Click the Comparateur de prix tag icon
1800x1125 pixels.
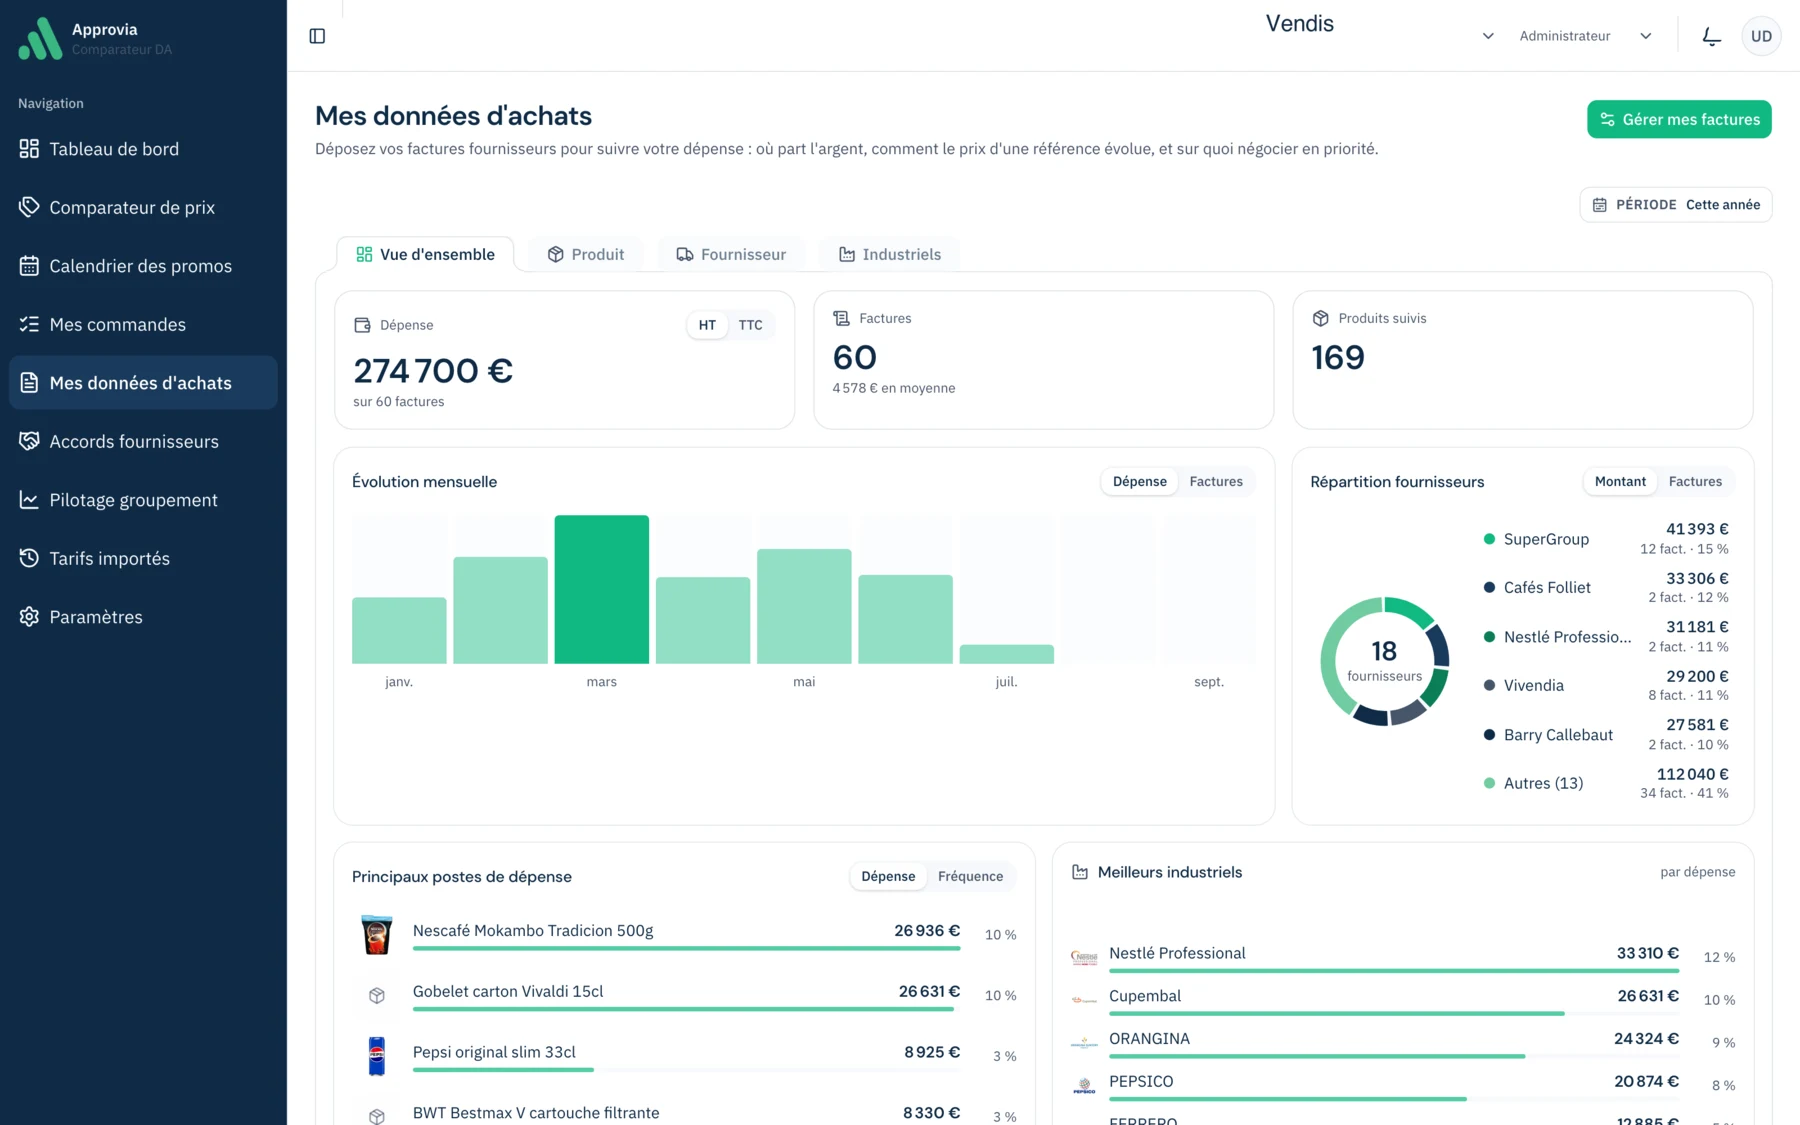tap(29, 207)
